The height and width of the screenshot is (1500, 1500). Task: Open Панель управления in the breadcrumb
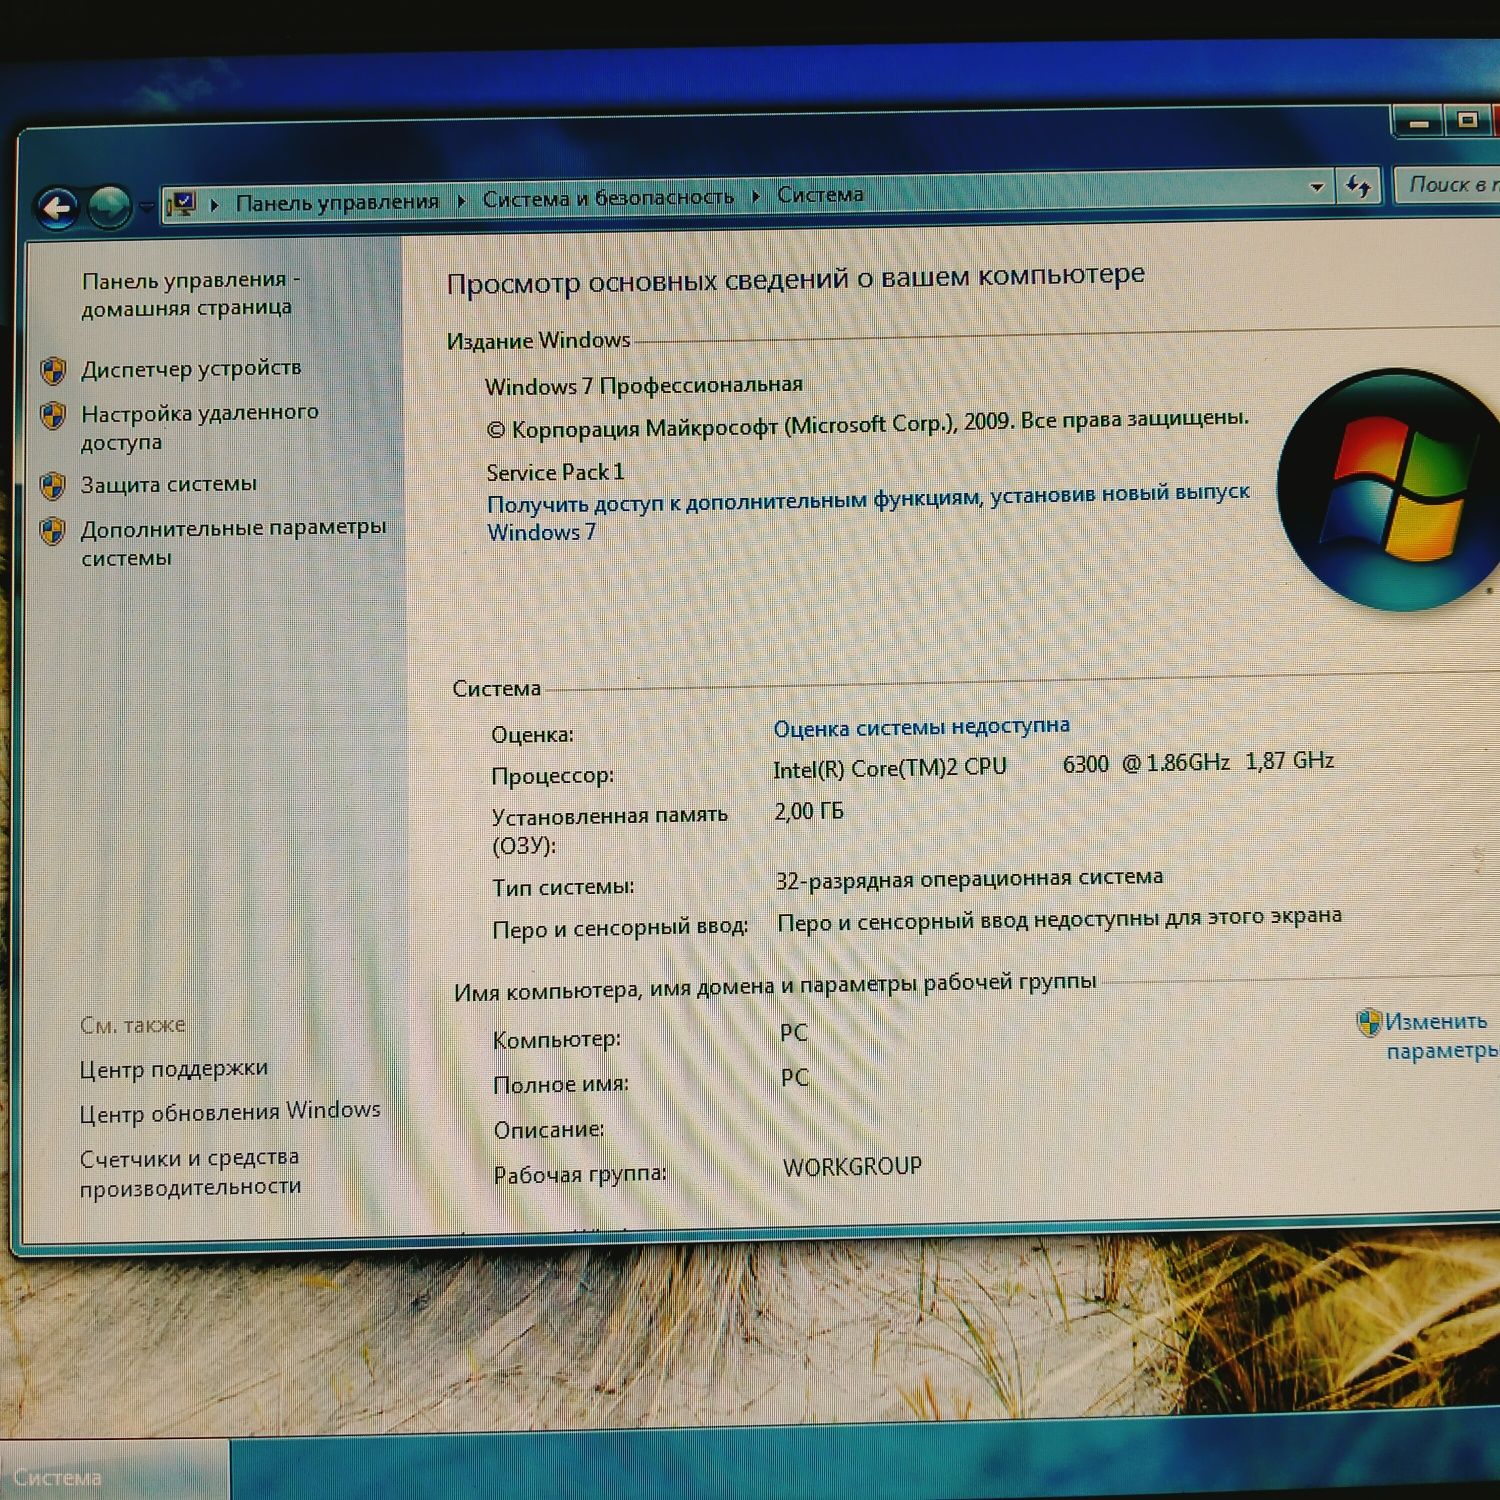pyautogui.click(x=337, y=202)
